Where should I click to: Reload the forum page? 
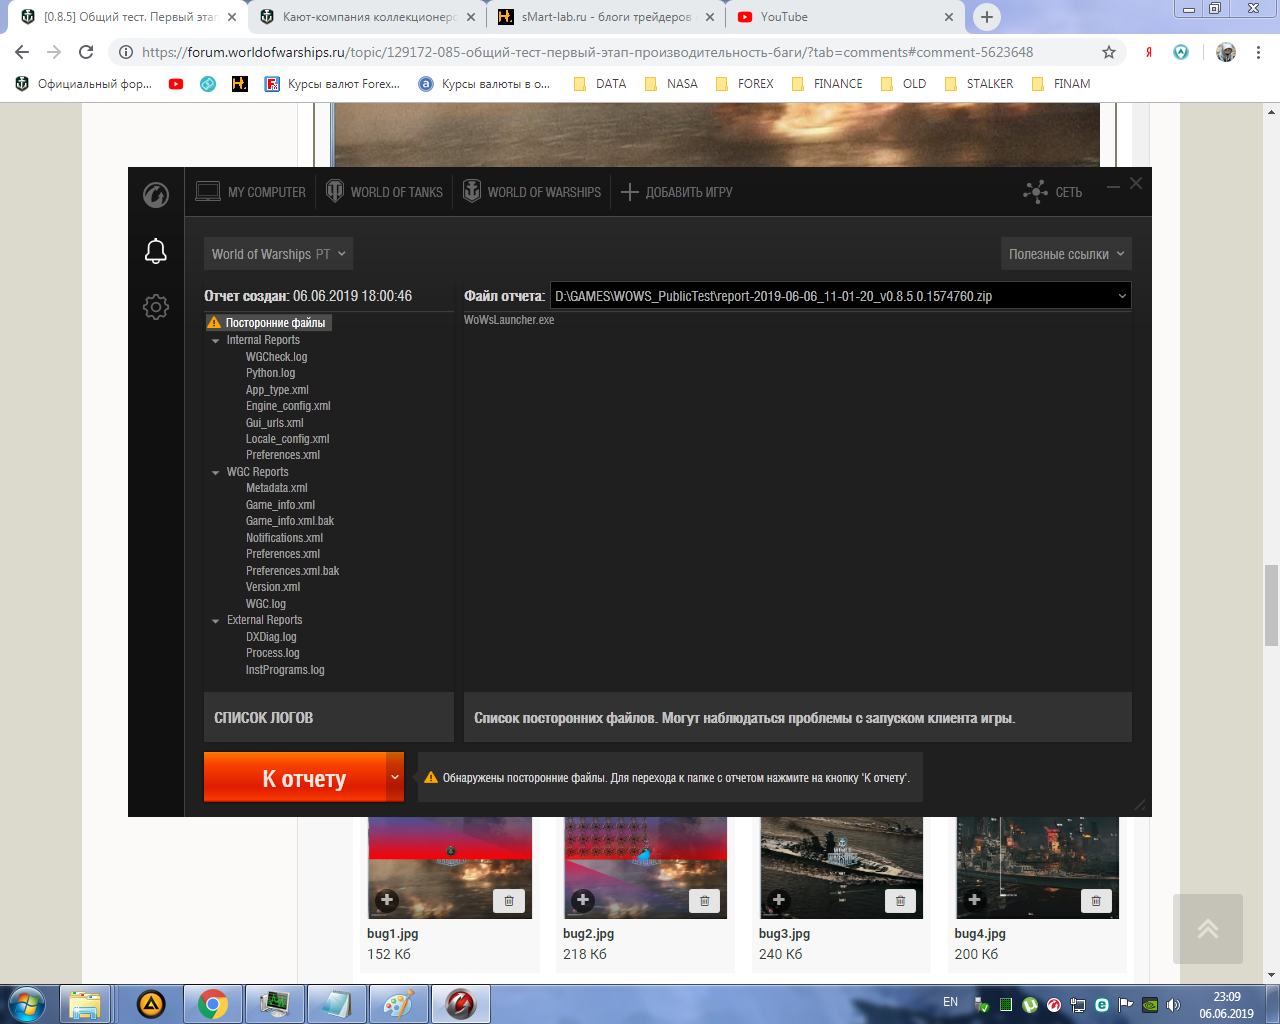(x=86, y=52)
